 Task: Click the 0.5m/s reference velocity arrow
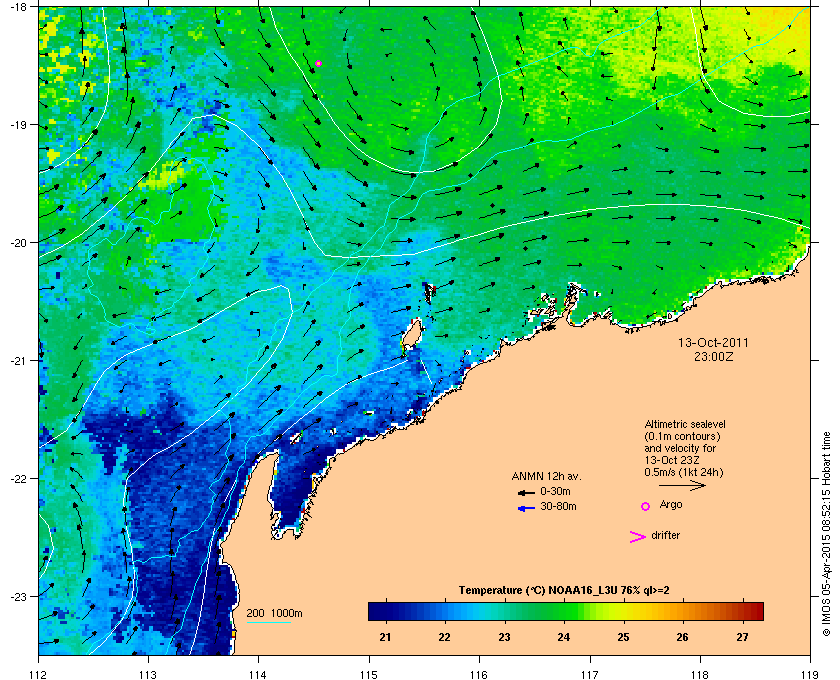tap(682, 486)
